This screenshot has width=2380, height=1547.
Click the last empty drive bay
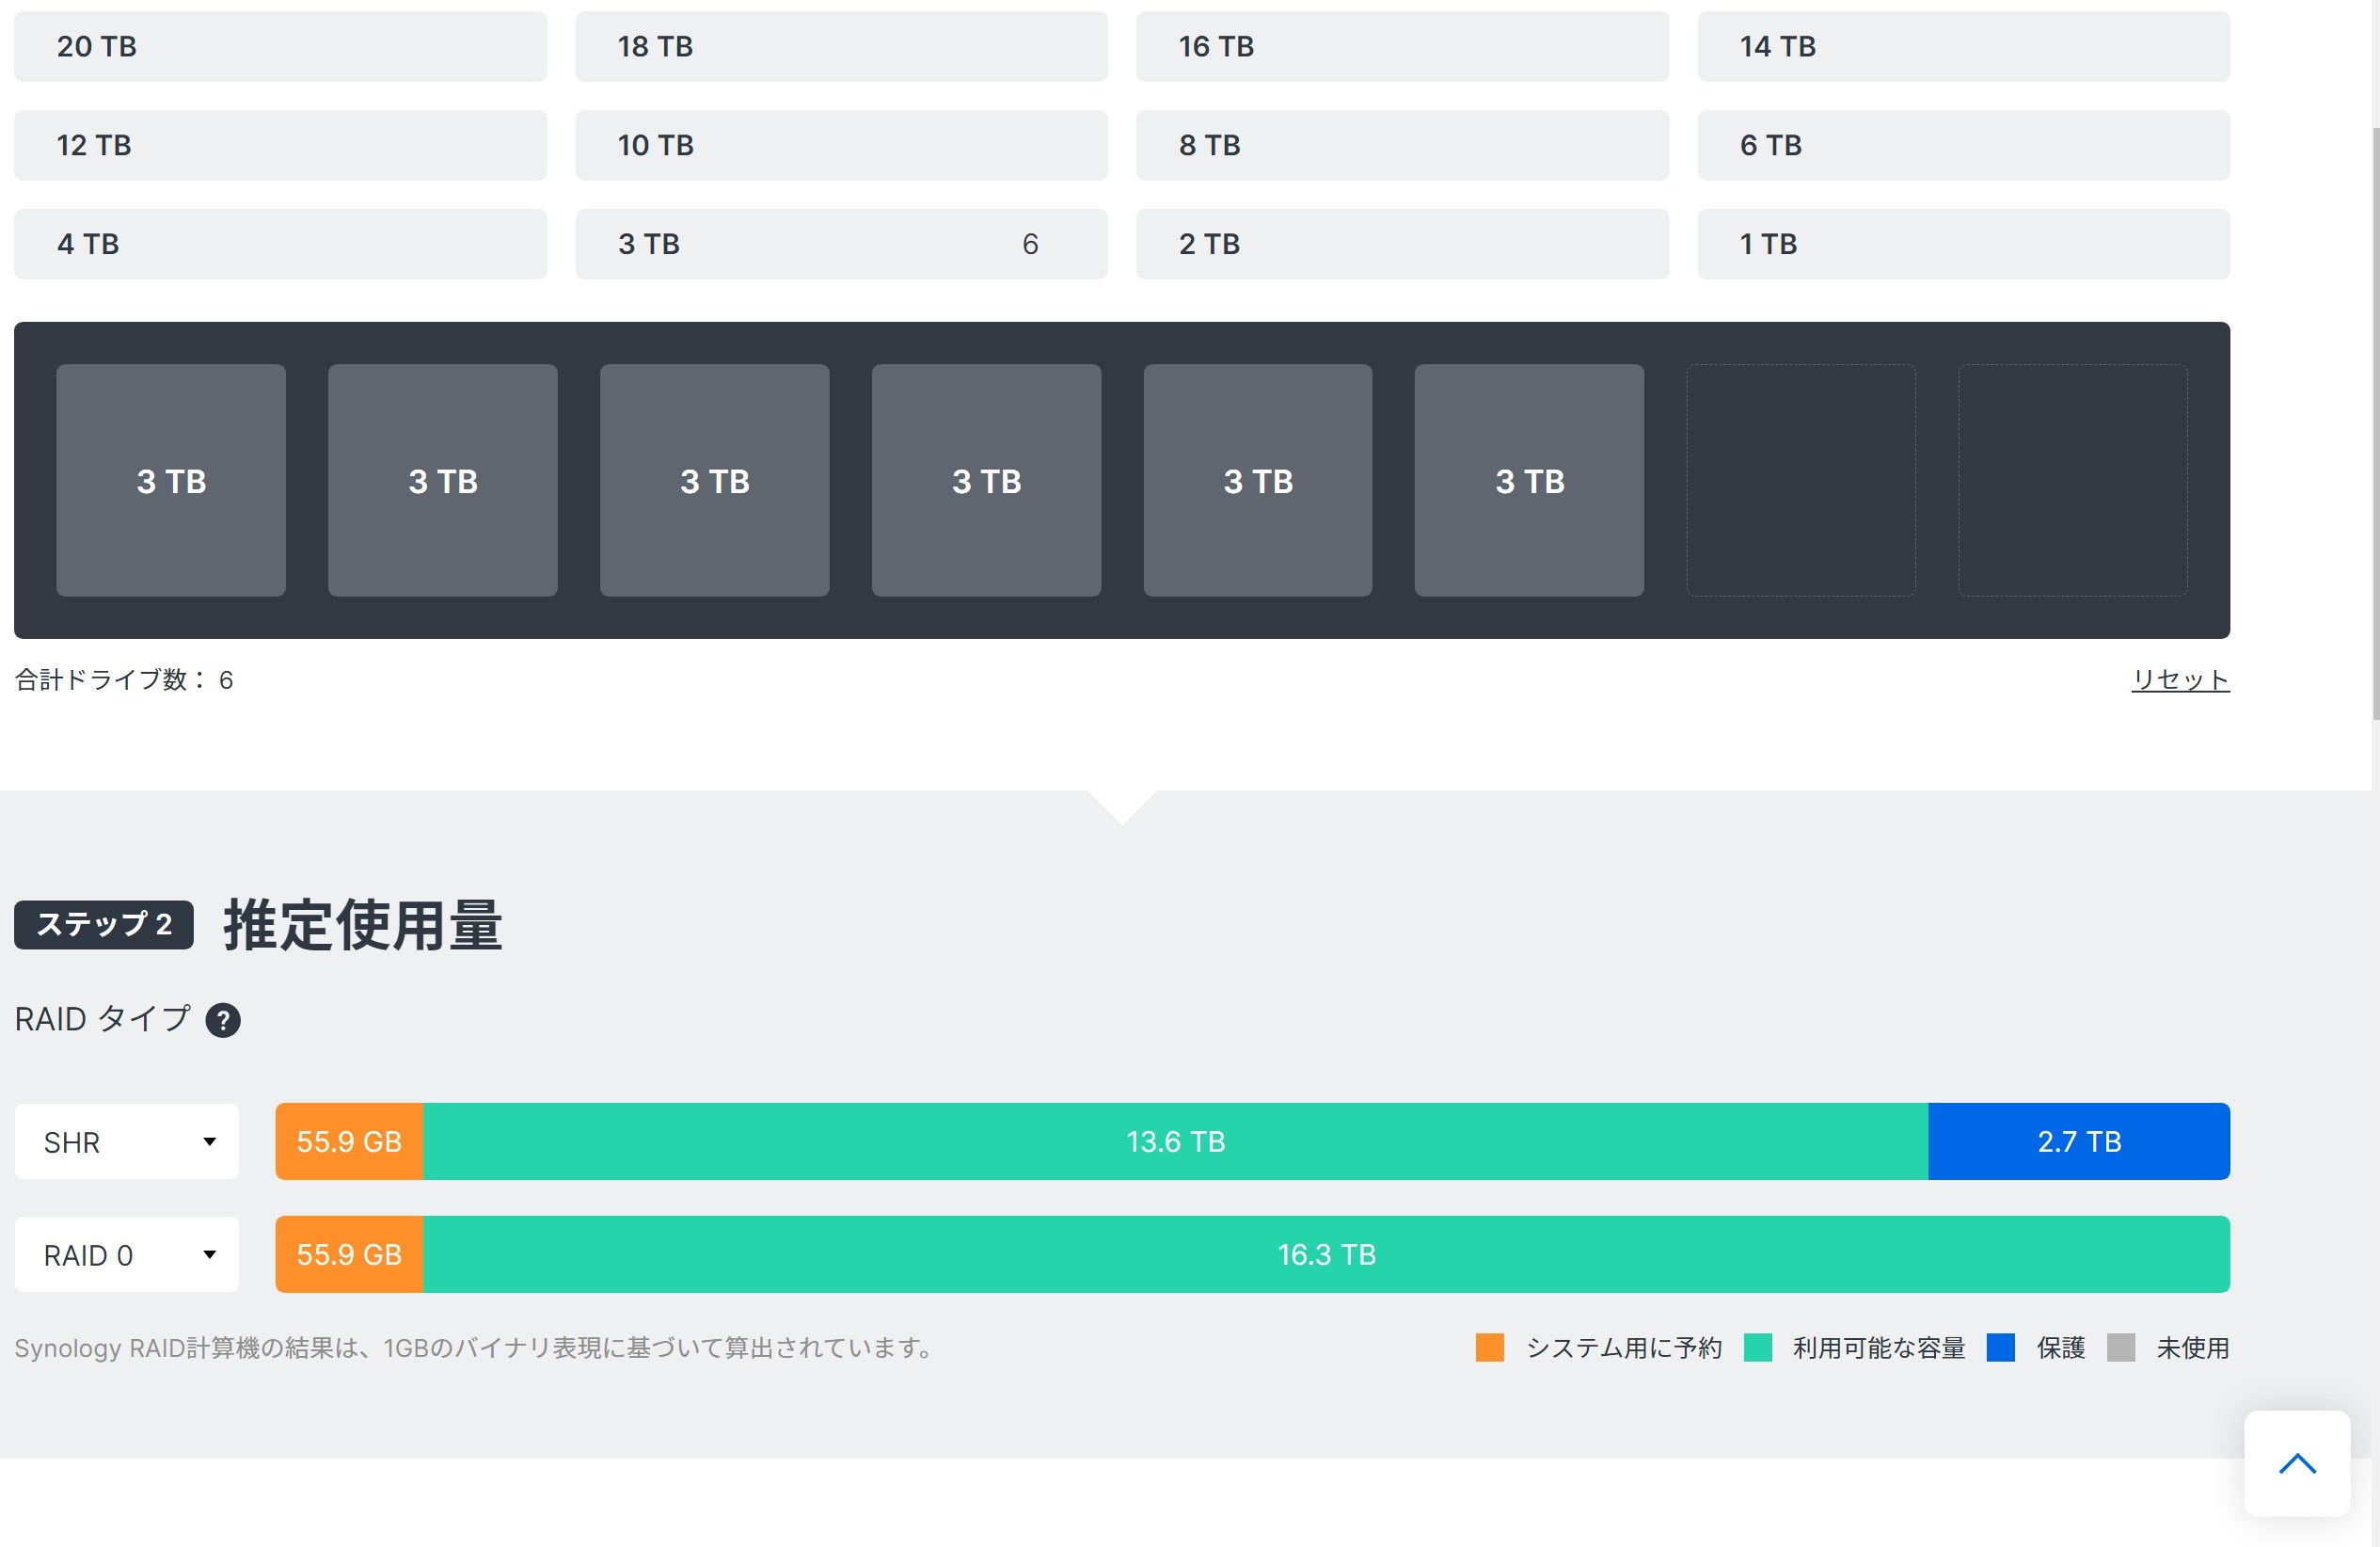(x=2071, y=480)
